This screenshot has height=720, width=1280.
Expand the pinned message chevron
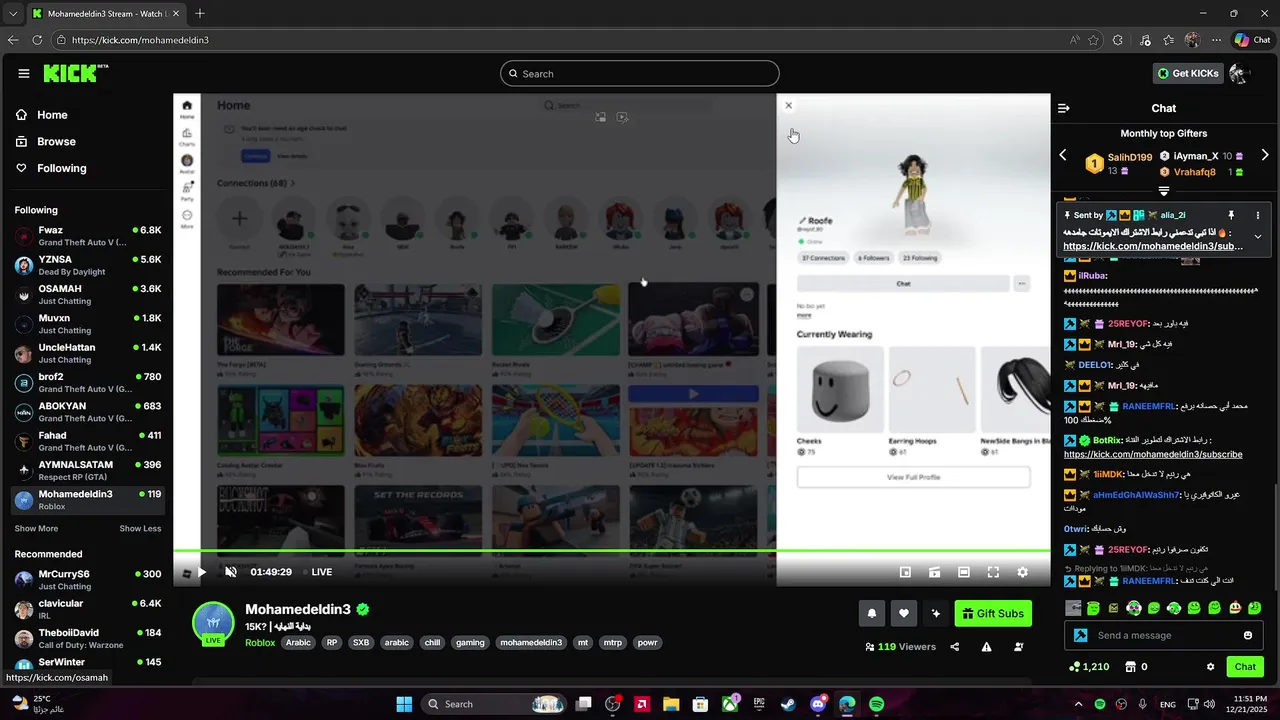point(1258,237)
